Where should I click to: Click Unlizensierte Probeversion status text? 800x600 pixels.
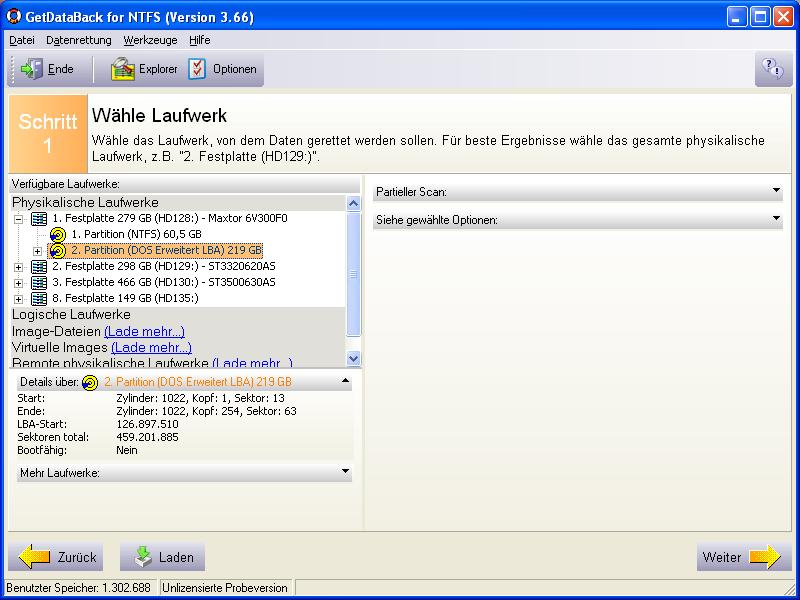[x=224, y=588]
